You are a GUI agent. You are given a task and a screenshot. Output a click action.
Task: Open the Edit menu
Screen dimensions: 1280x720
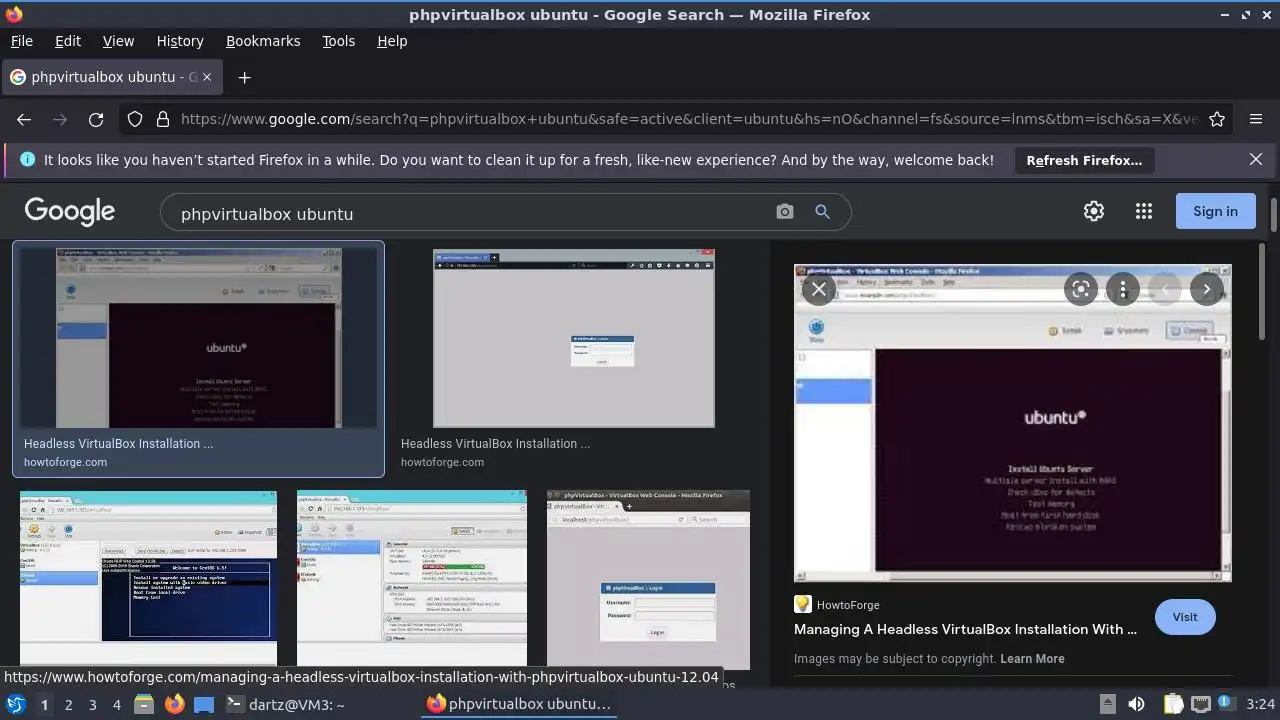[x=68, y=41]
